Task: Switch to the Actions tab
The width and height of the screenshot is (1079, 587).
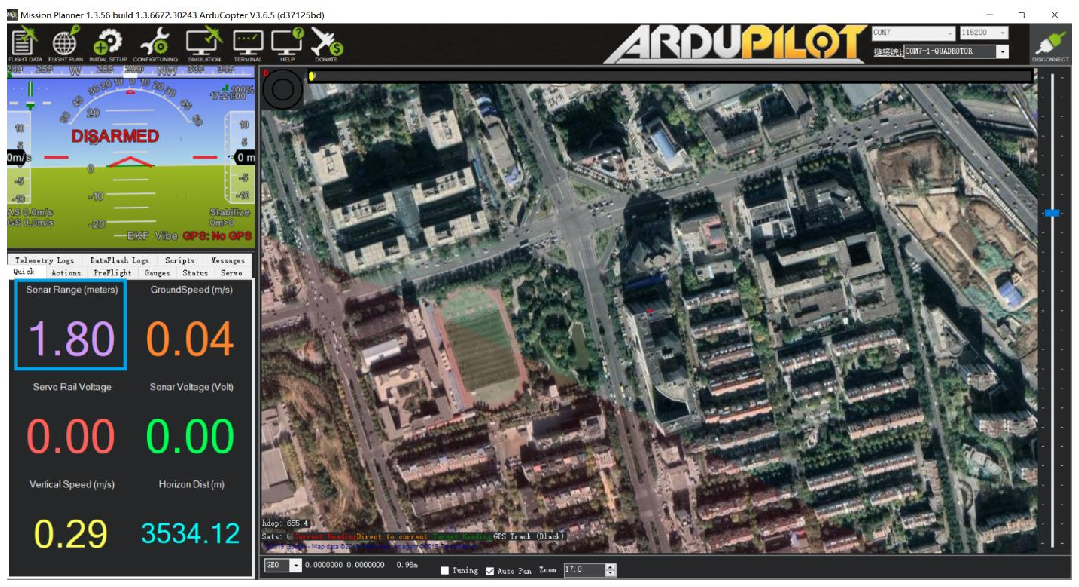Action: 66,273
